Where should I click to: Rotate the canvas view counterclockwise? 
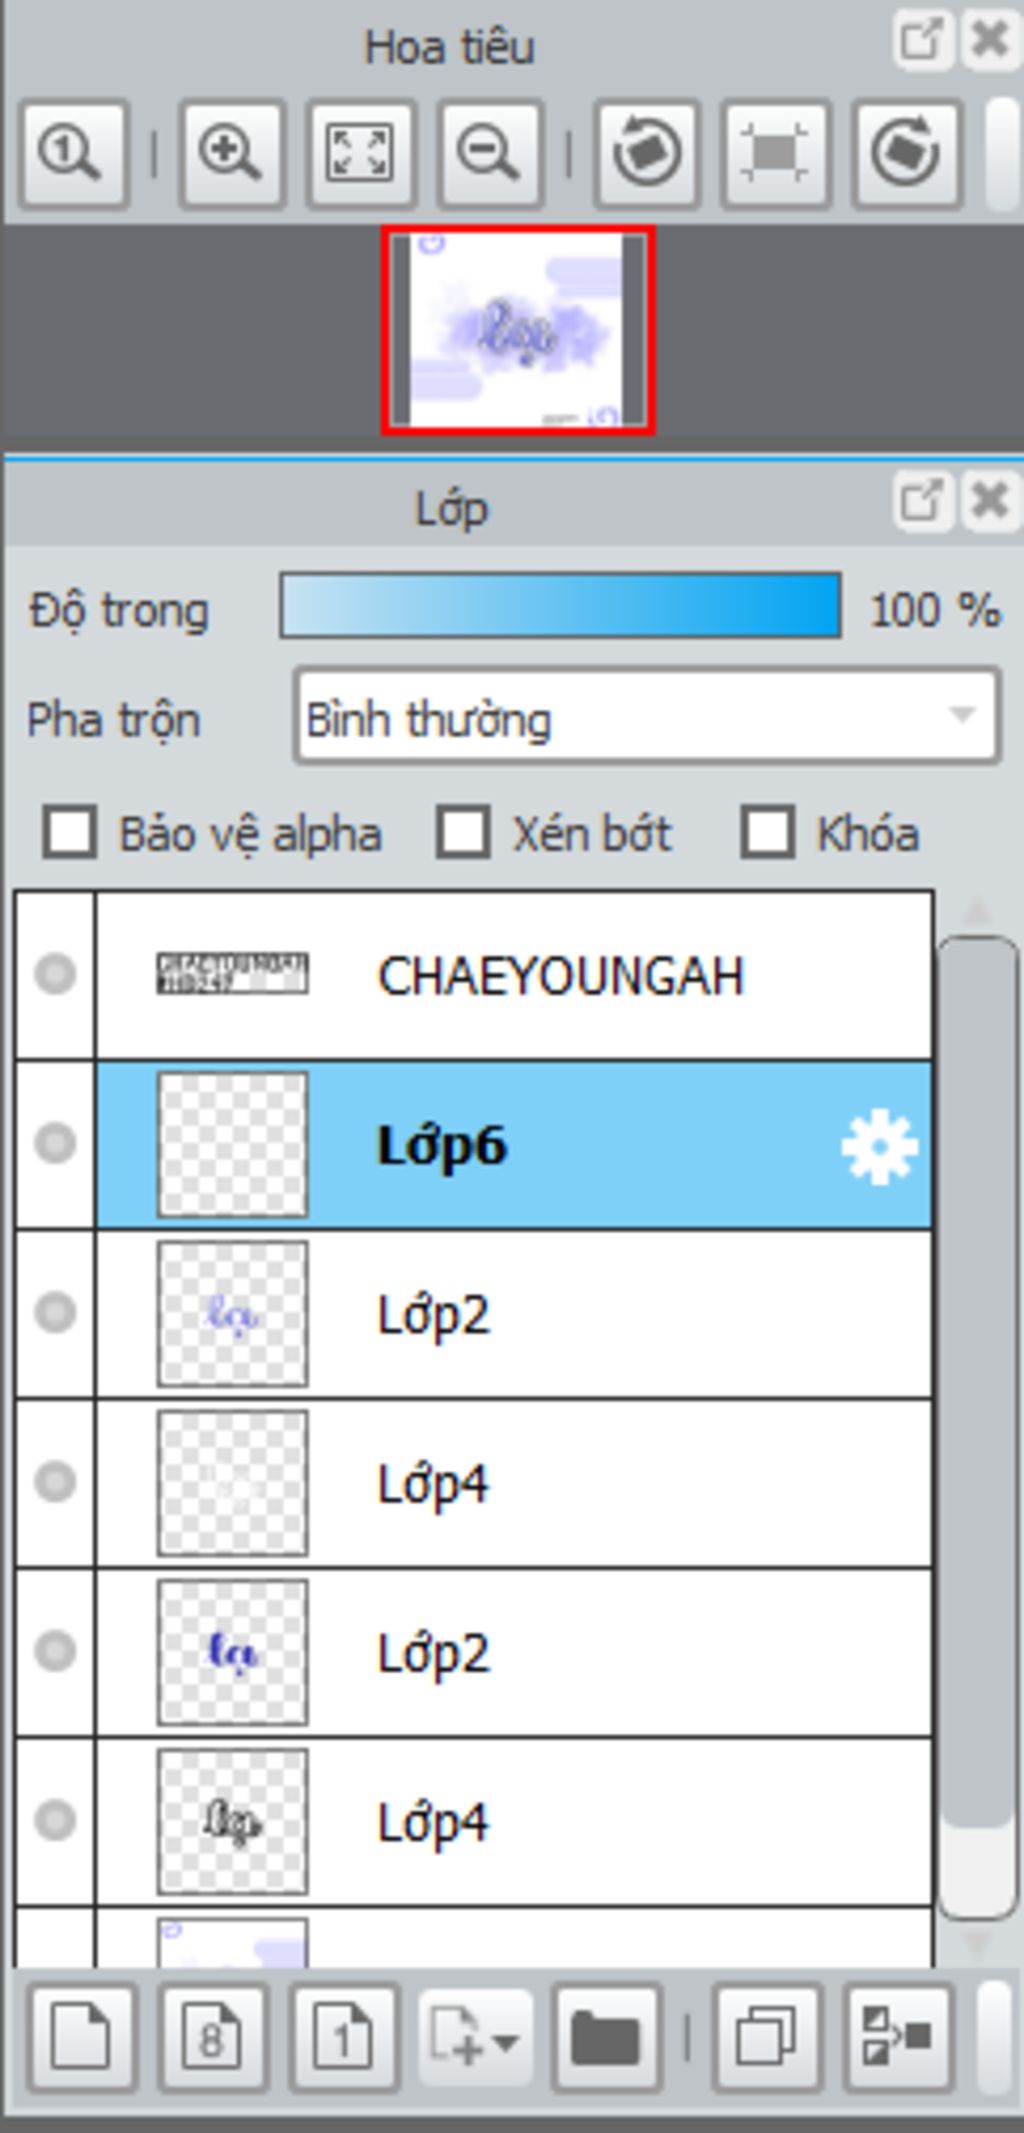(x=647, y=154)
